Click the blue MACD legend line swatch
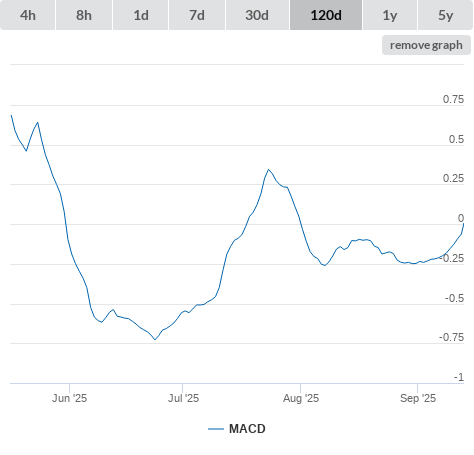Screen dimensions: 474x455 [216, 429]
